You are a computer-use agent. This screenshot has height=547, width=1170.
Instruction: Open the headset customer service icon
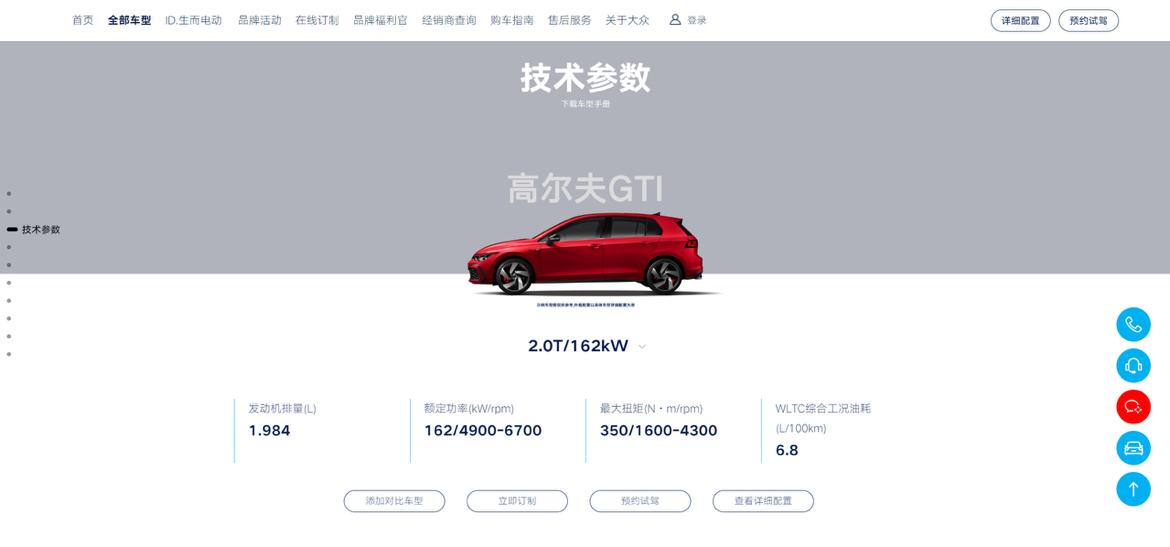click(1133, 366)
